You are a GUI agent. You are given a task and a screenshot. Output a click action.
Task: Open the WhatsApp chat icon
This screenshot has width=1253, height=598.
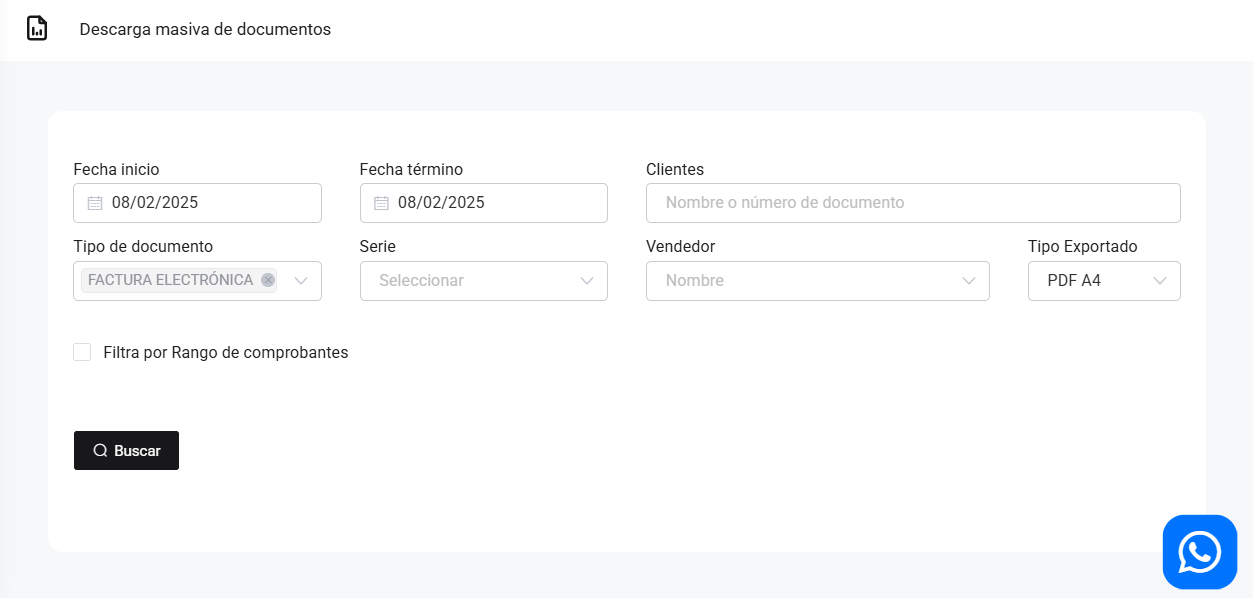1199,552
